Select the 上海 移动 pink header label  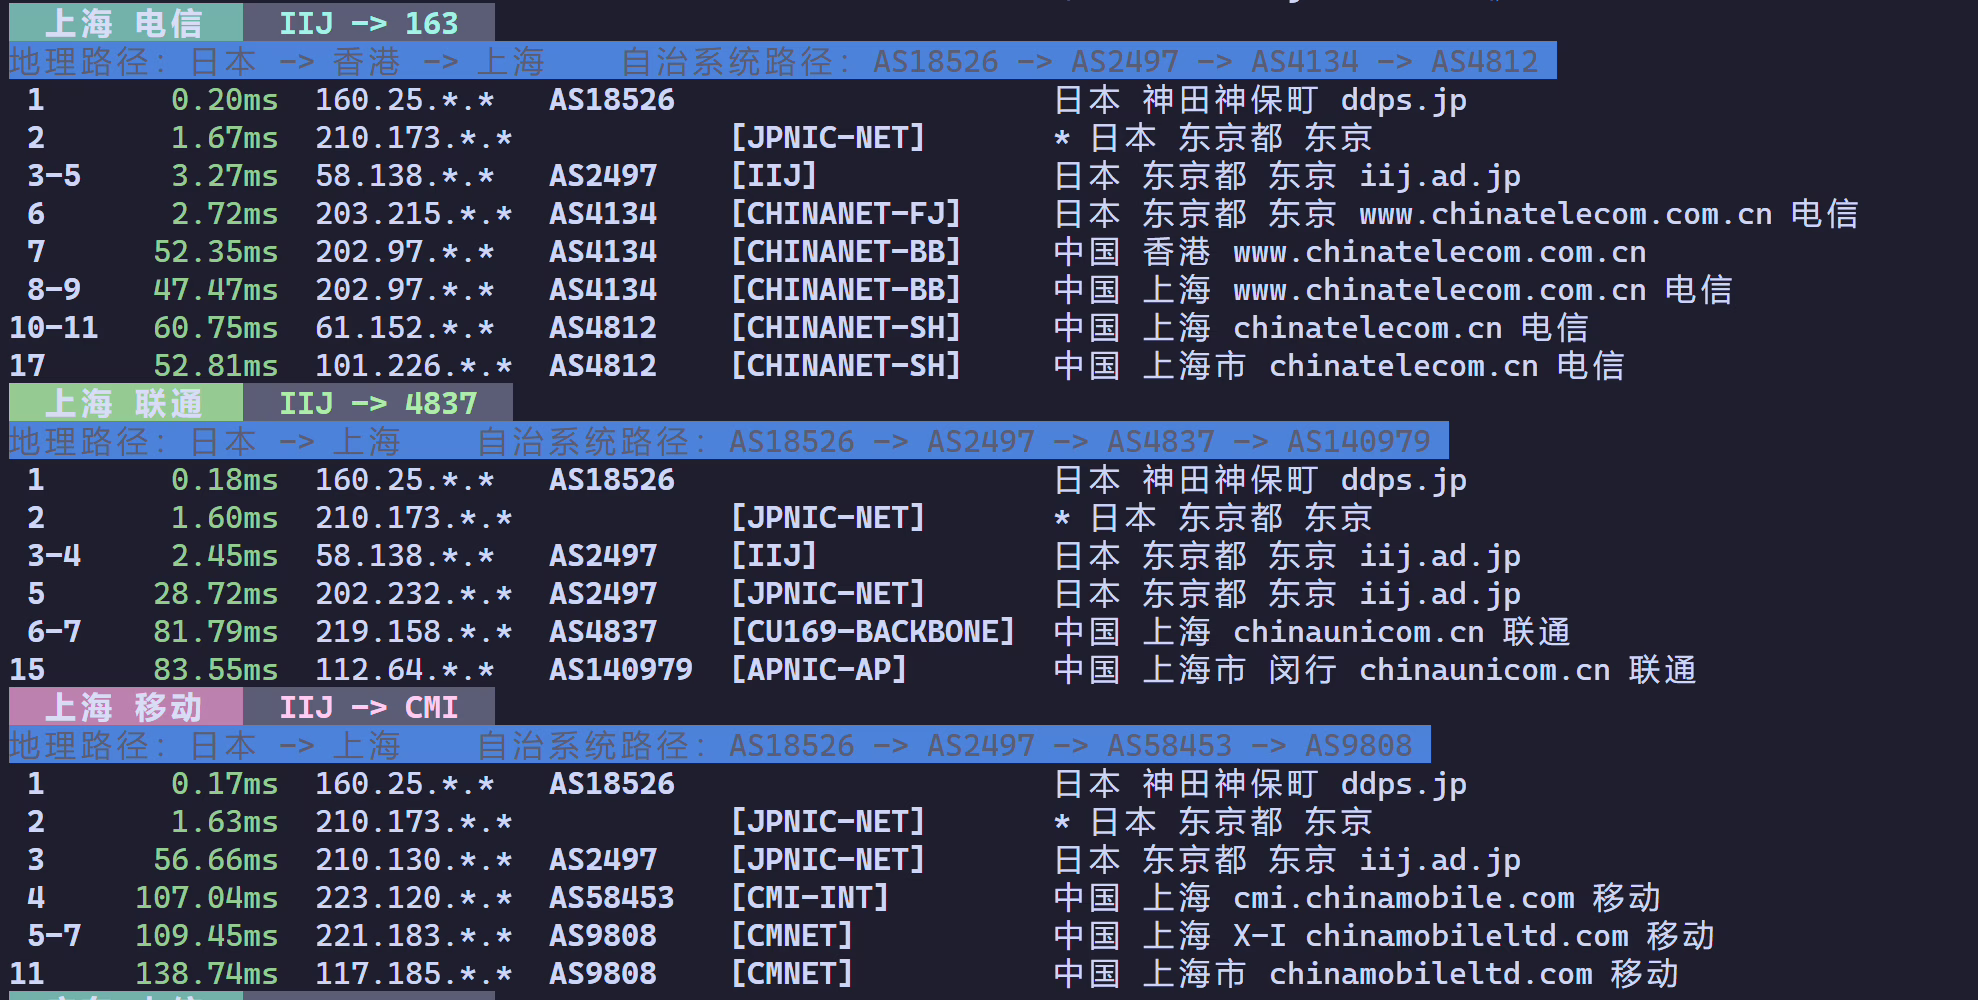pos(125,707)
